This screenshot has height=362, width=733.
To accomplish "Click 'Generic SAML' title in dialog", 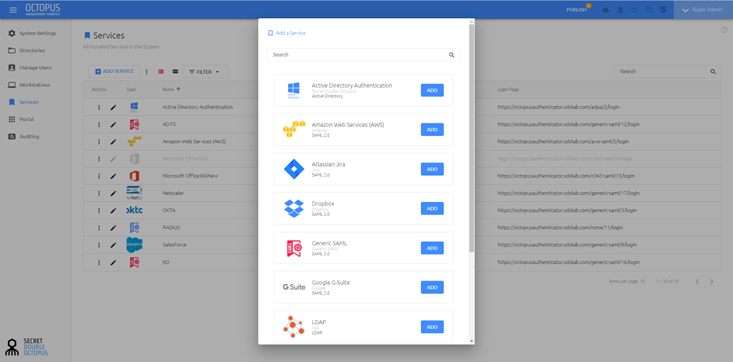I will coord(329,244).
